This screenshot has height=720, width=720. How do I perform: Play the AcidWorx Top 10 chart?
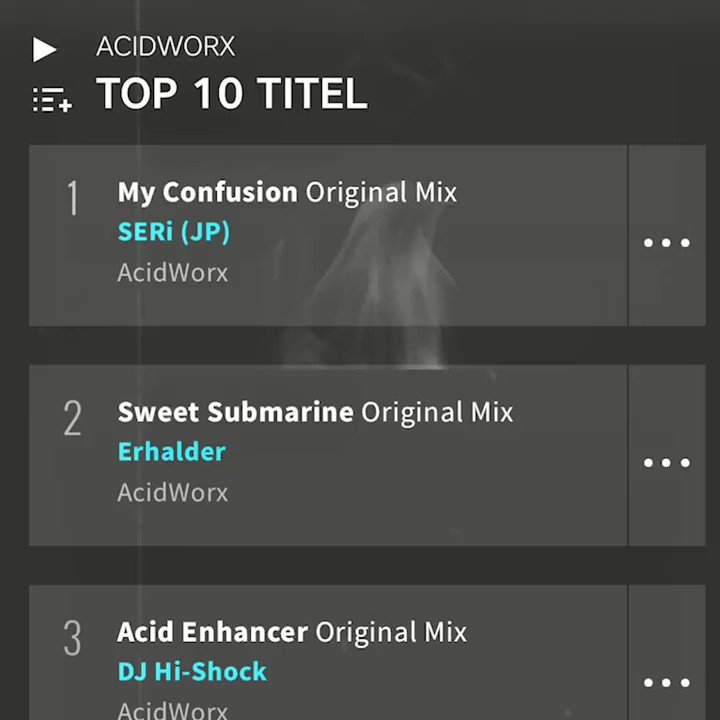point(45,49)
